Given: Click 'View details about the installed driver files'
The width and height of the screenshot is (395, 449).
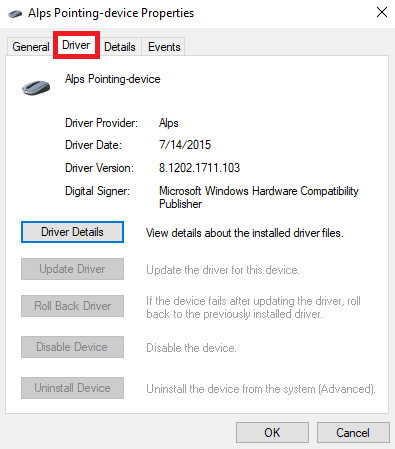Looking at the screenshot, I should (245, 233).
